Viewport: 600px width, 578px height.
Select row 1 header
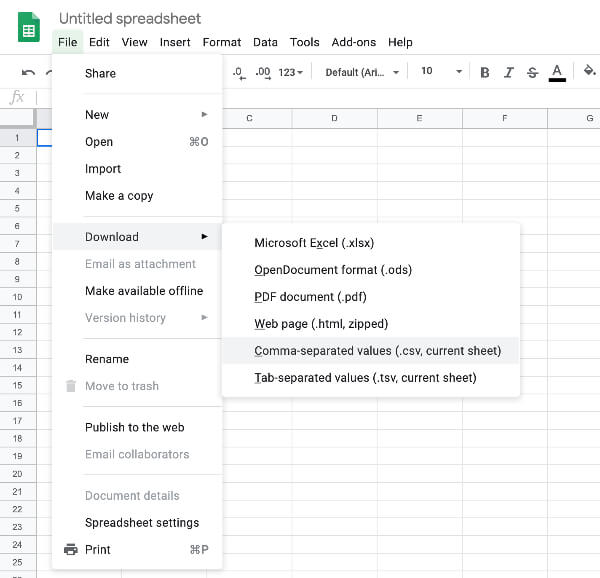coord(18,138)
